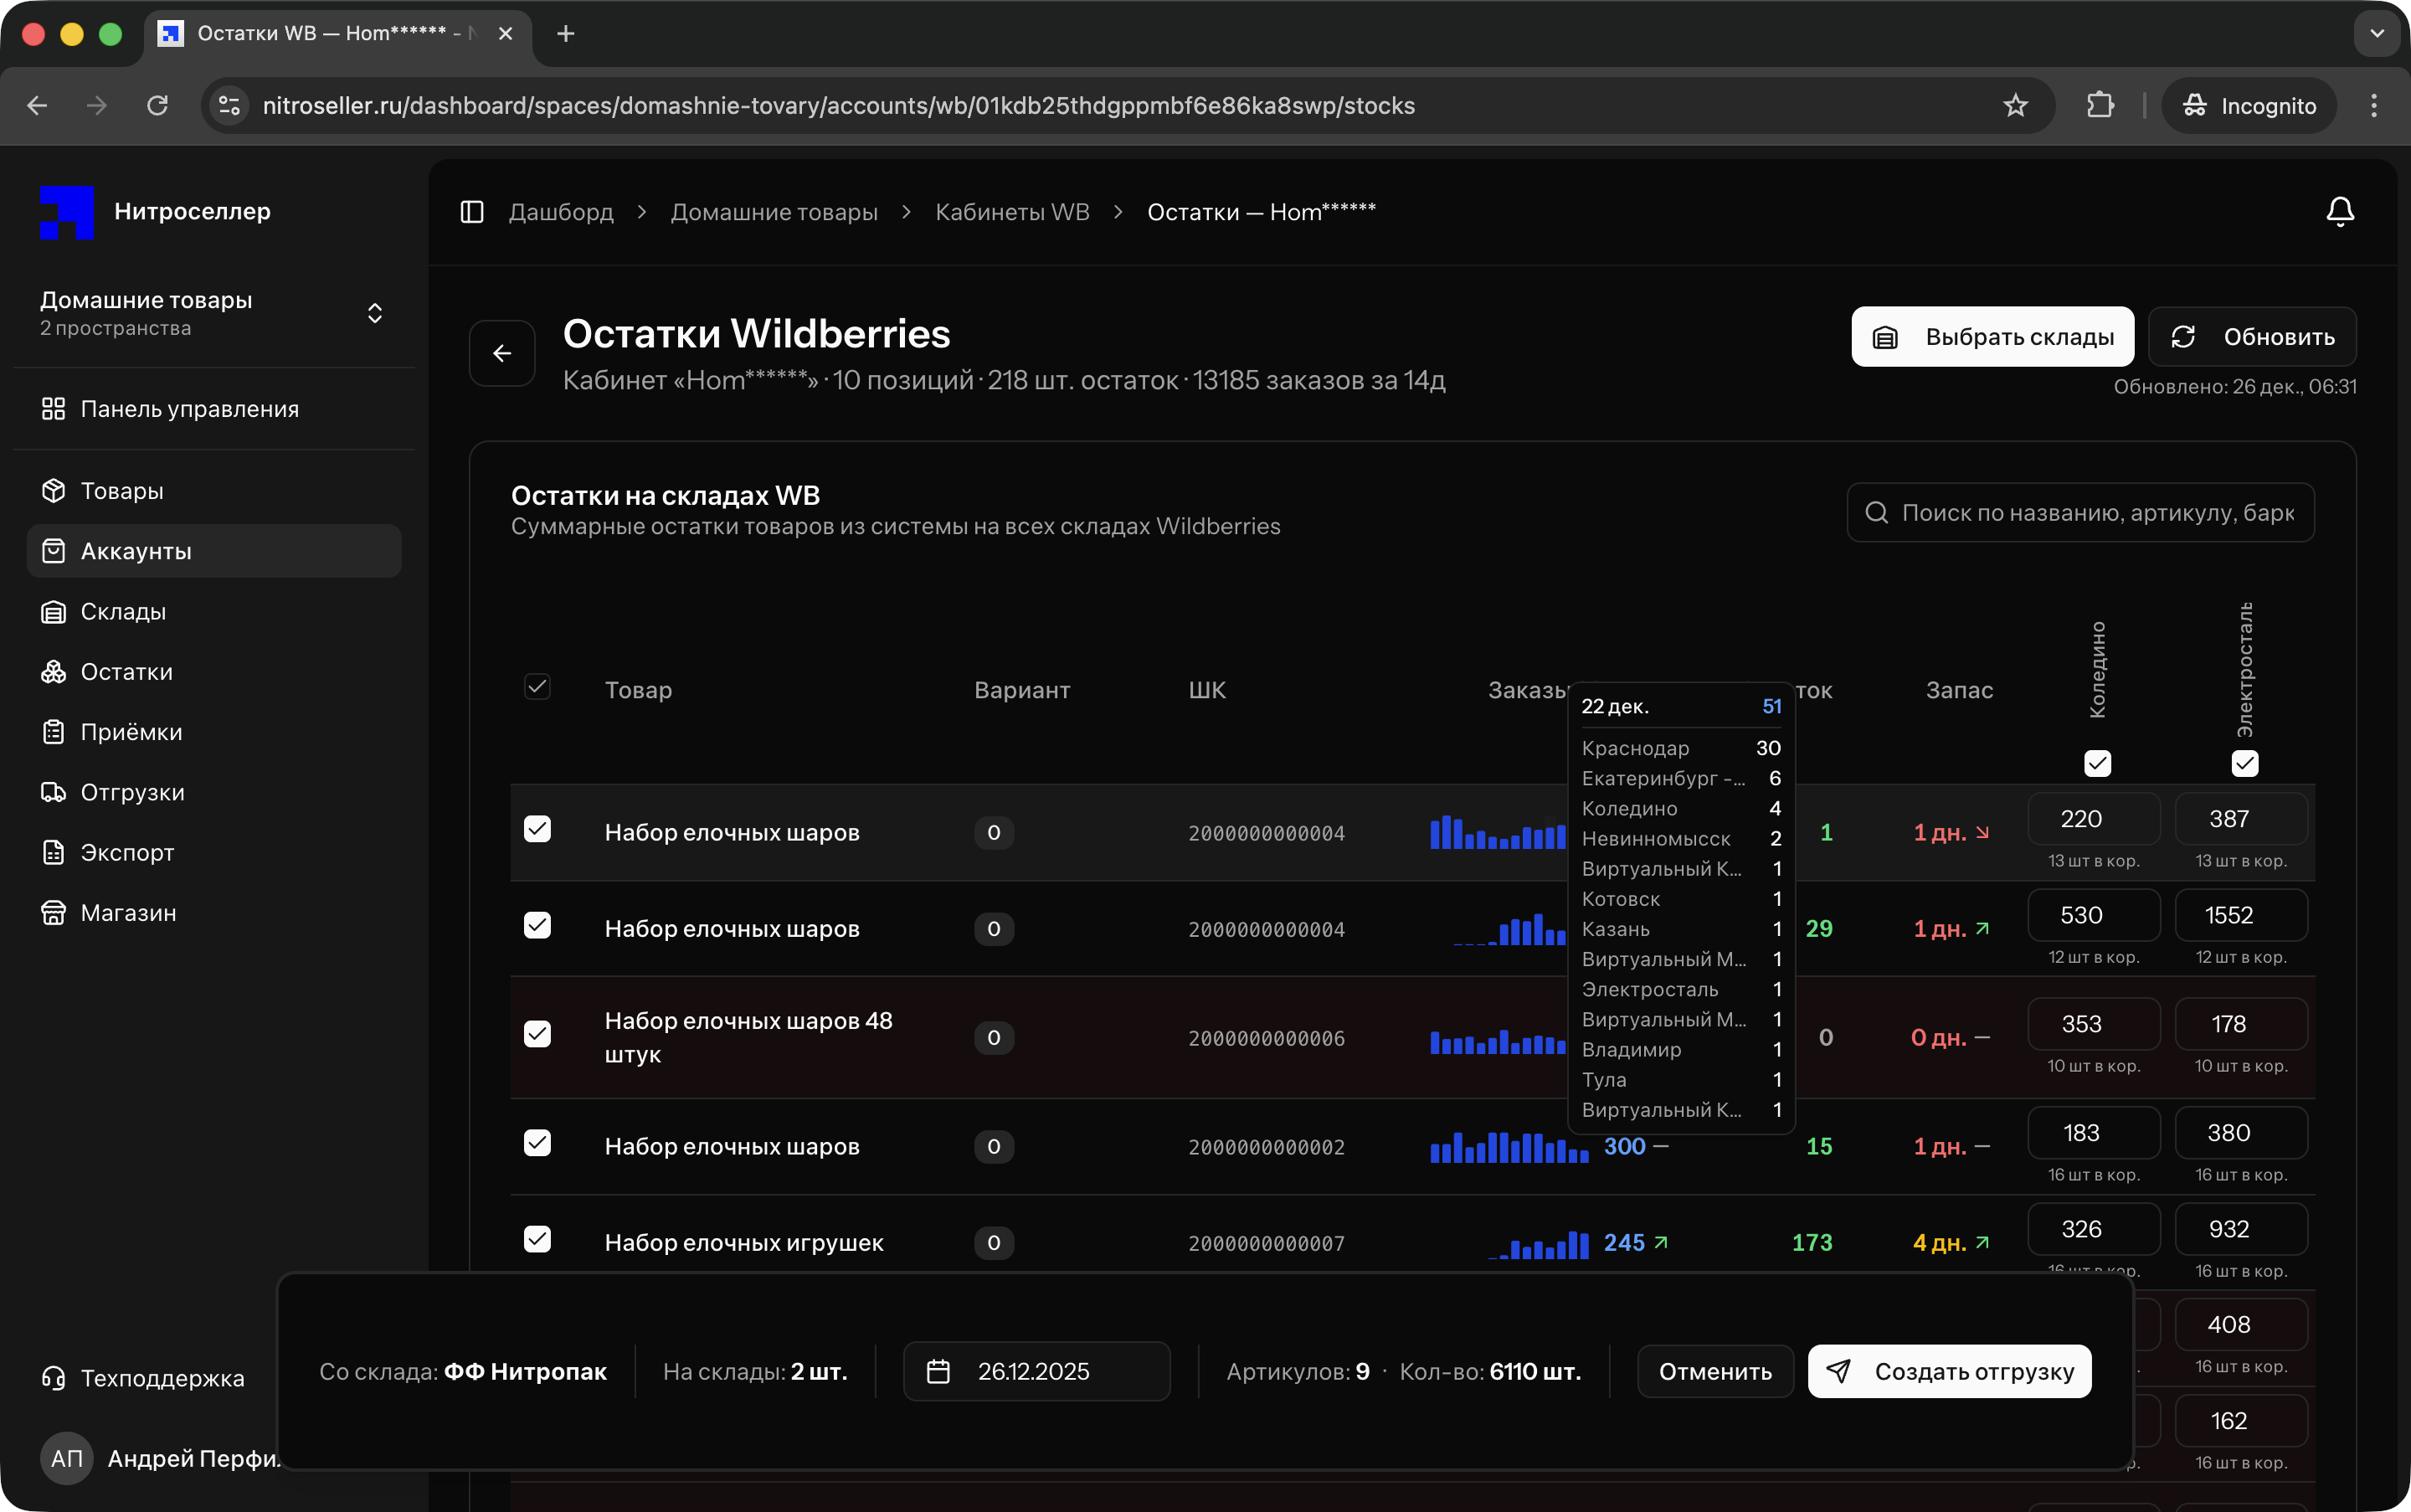The width and height of the screenshot is (2411, 1512).
Task: Focus the search by name field
Action: 2095,513
